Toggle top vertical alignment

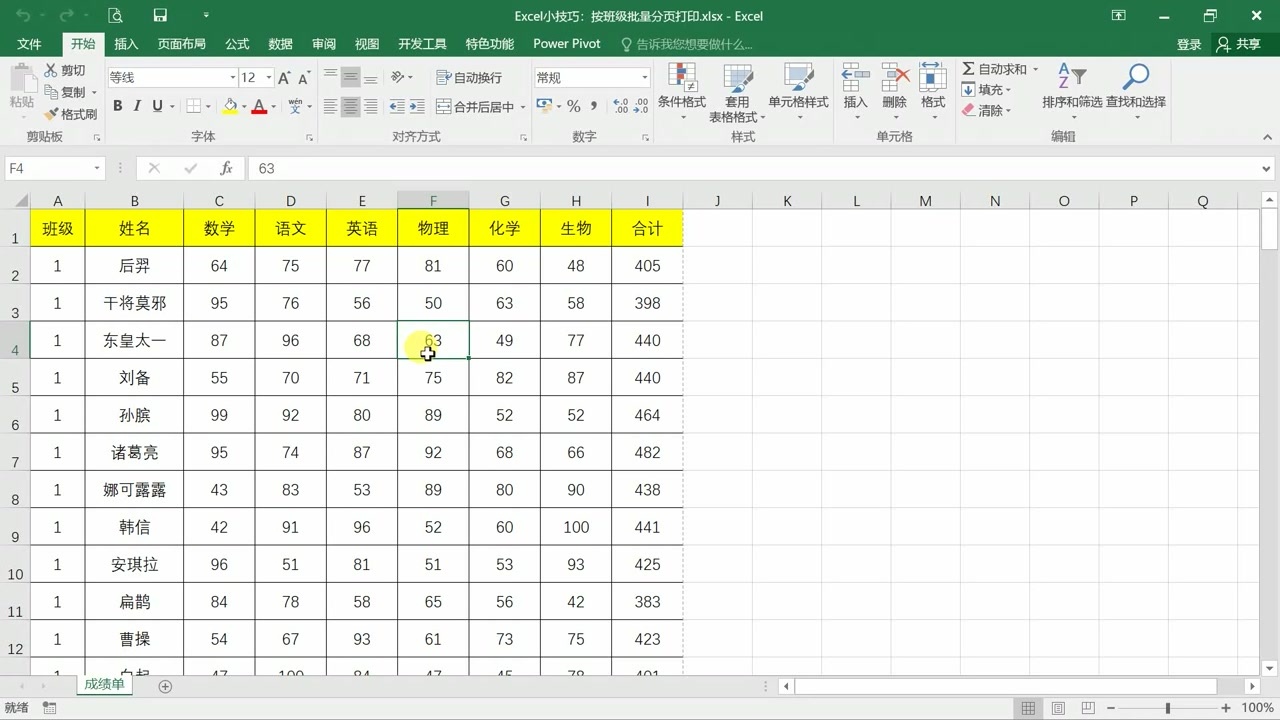[330, 78]
